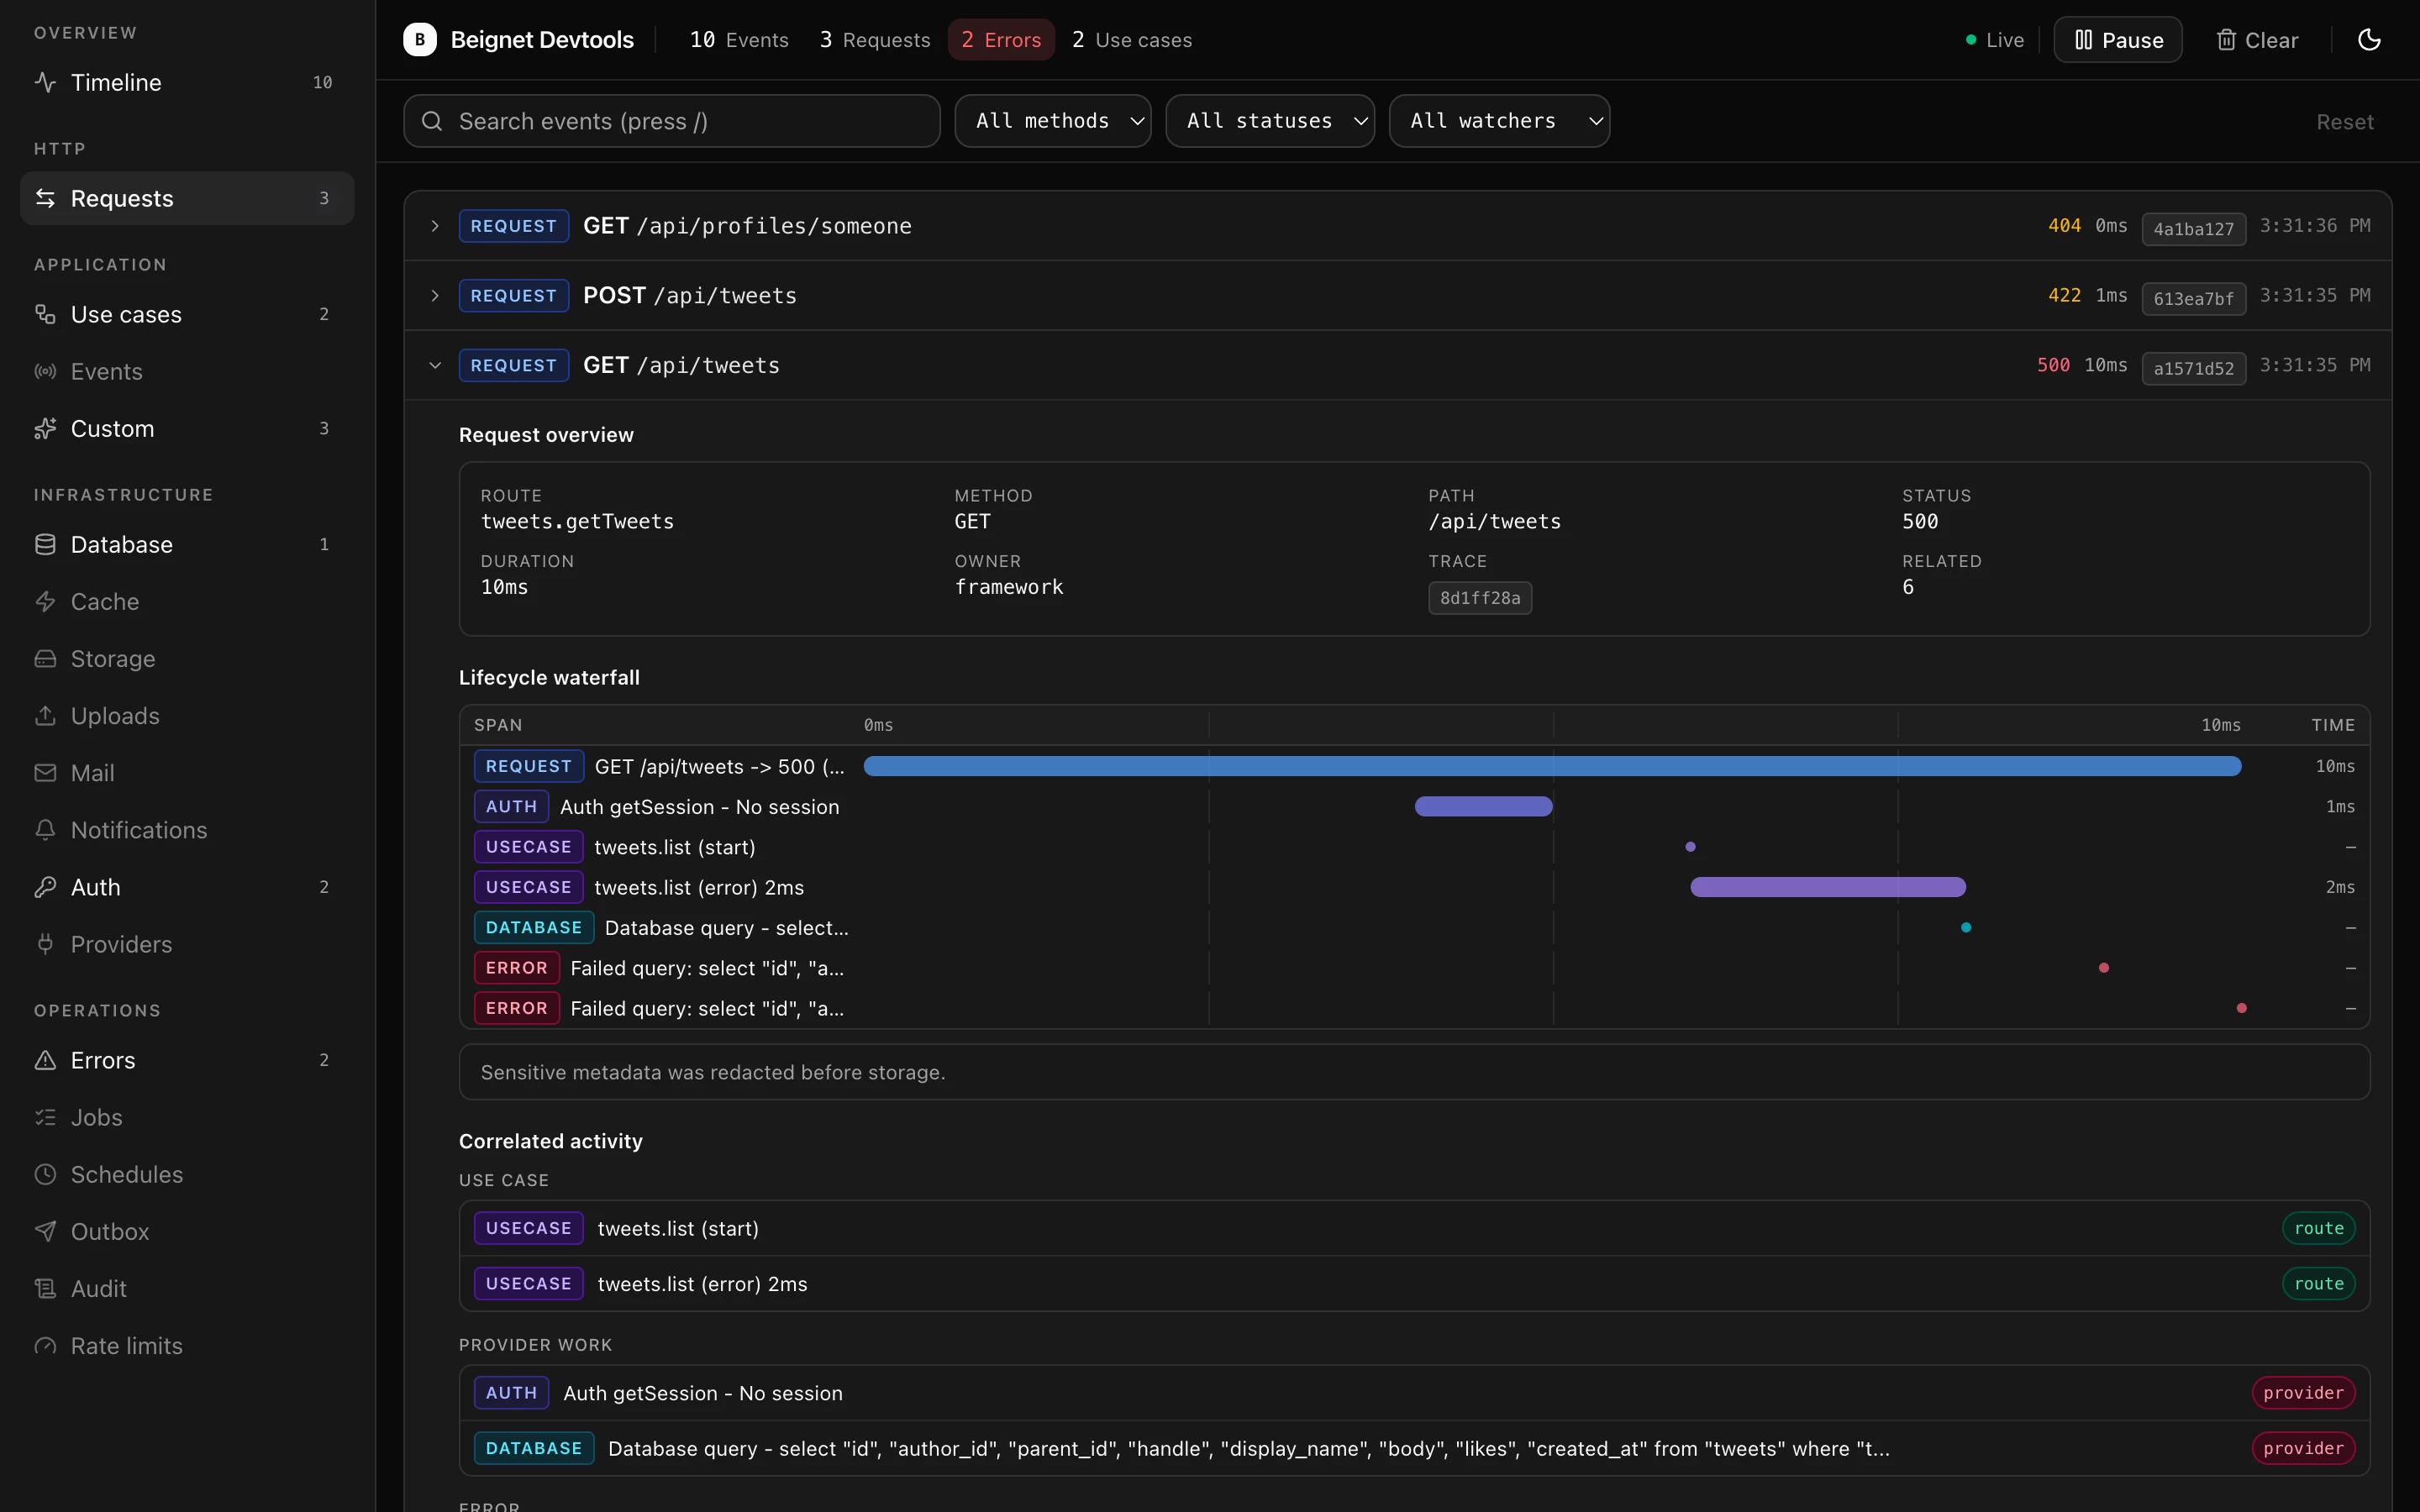Open the All methods dropdown
This screenshot has width=2420, height=1512.
[x=1053, y=121]
